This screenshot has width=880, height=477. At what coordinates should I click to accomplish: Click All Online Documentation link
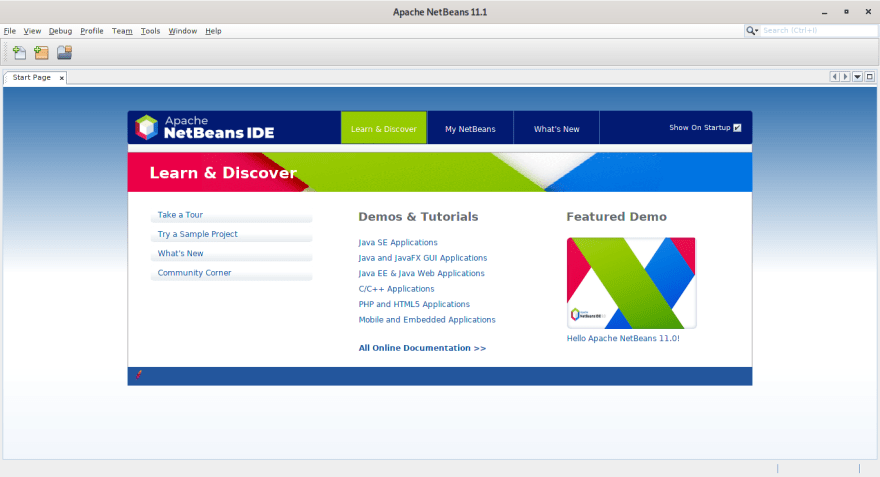coord(422,348)
